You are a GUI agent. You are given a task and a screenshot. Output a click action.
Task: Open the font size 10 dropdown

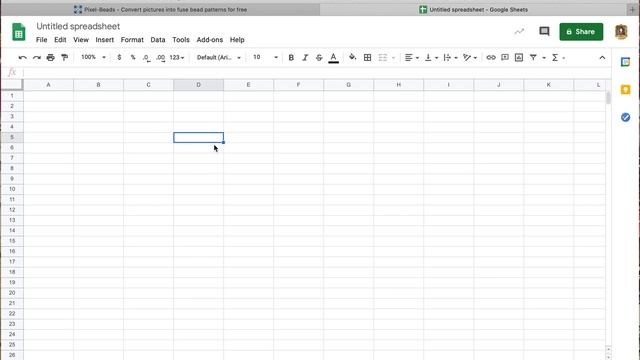265,57
